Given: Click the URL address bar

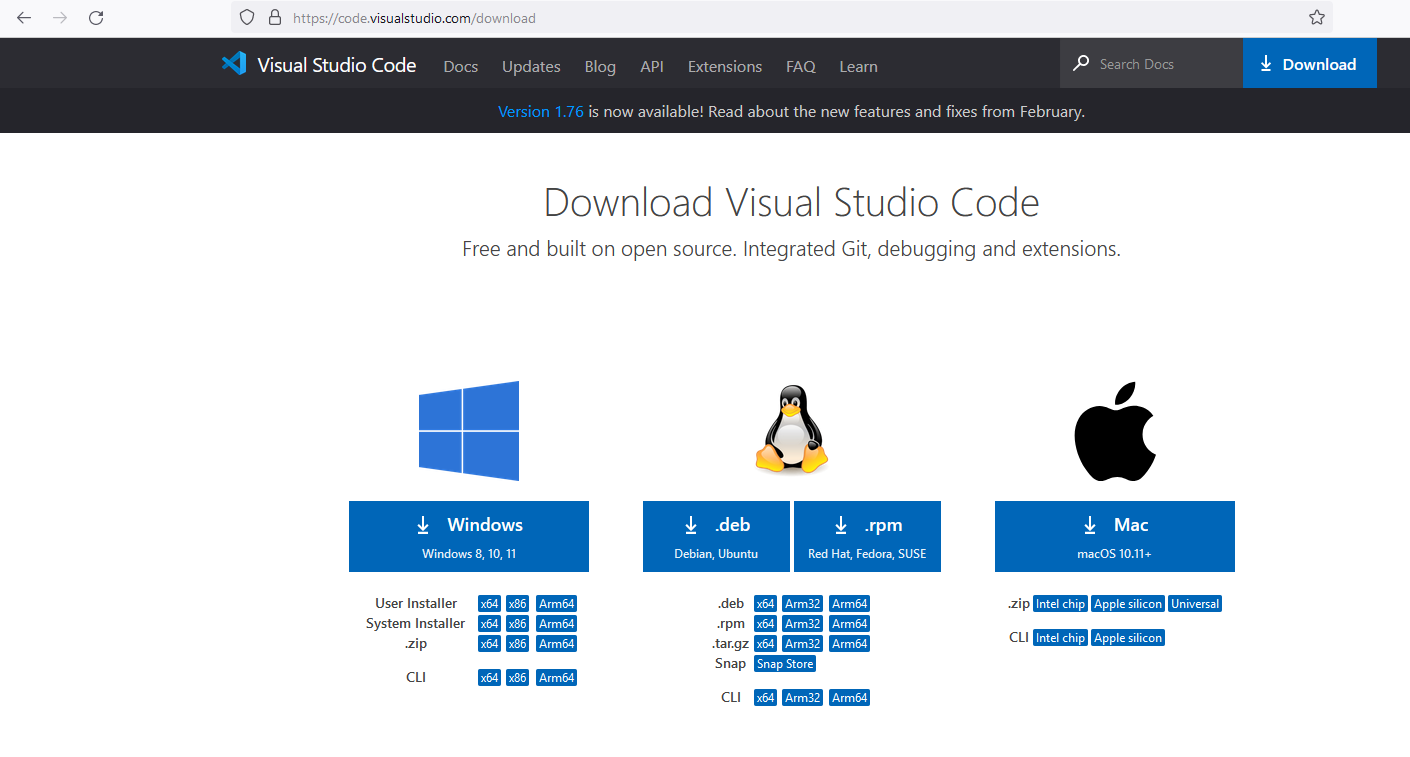Looking at the screenshot, I should coord(780,17).
